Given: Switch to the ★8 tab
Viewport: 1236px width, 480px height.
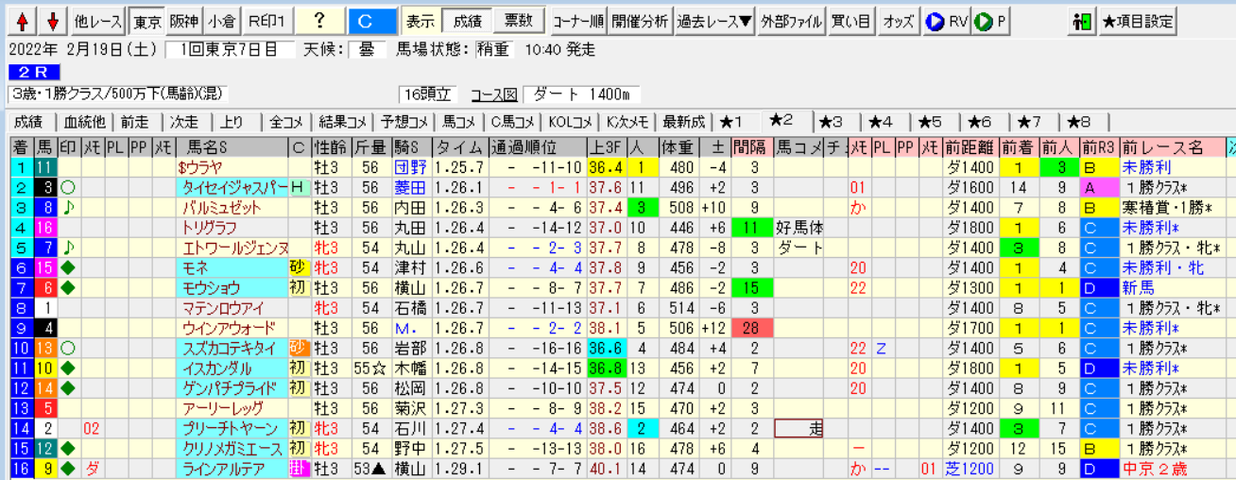Looking at the screenshot, I should coord(1080,122).
